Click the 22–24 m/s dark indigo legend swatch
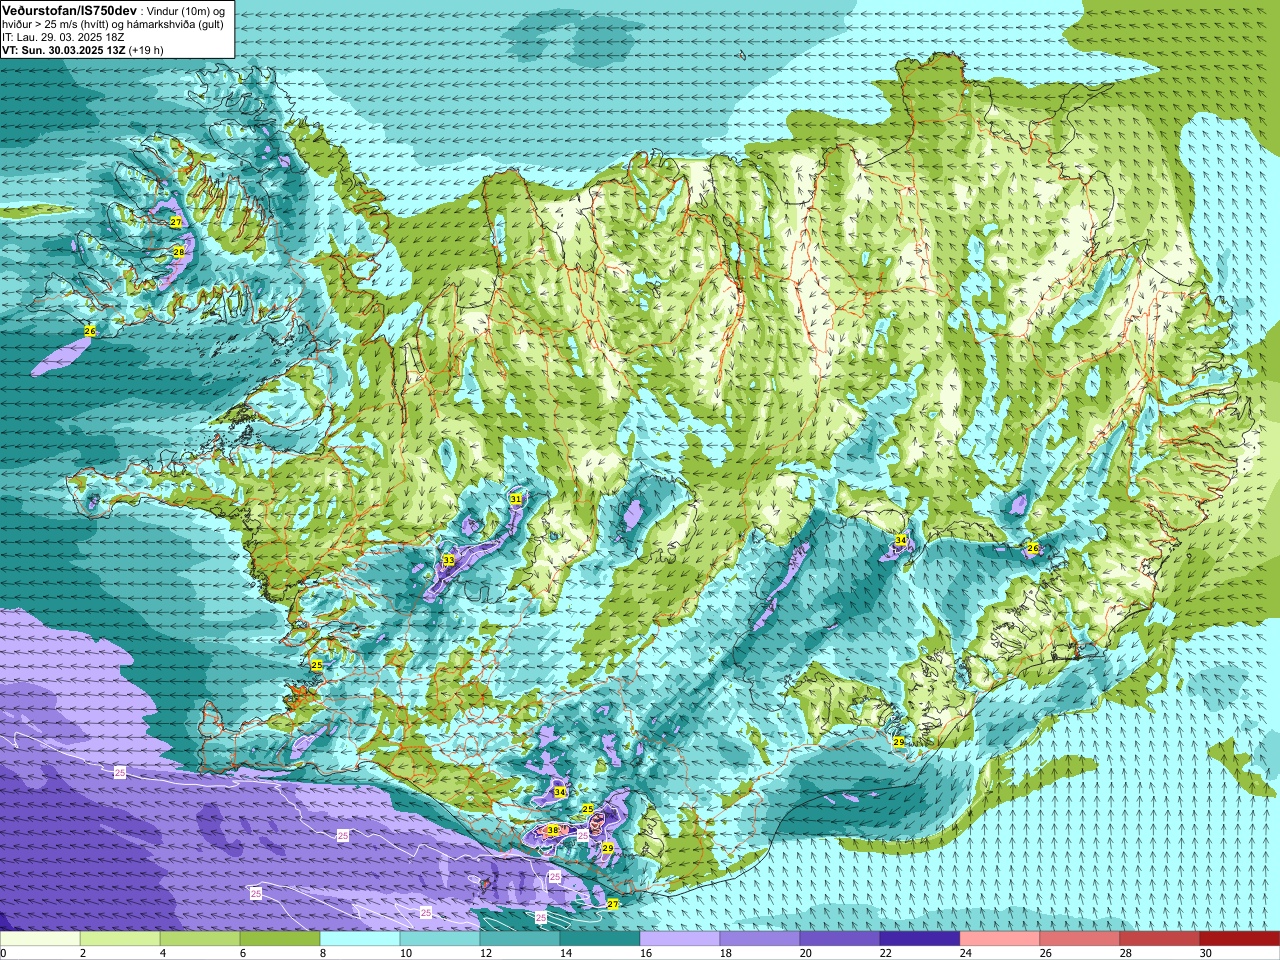The height and width of the screenshot is (960, 1280). [920, 939]
